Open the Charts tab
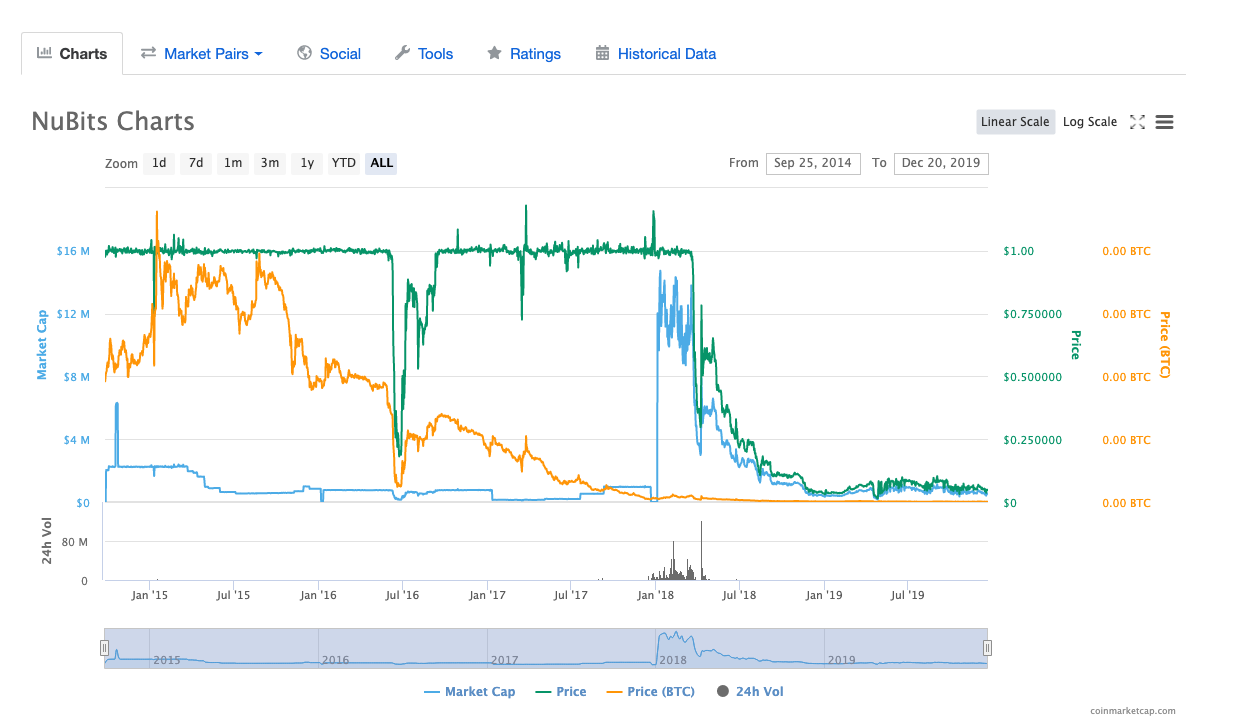The width and height of the screenshot is (1238, 716). pos(72,54)
